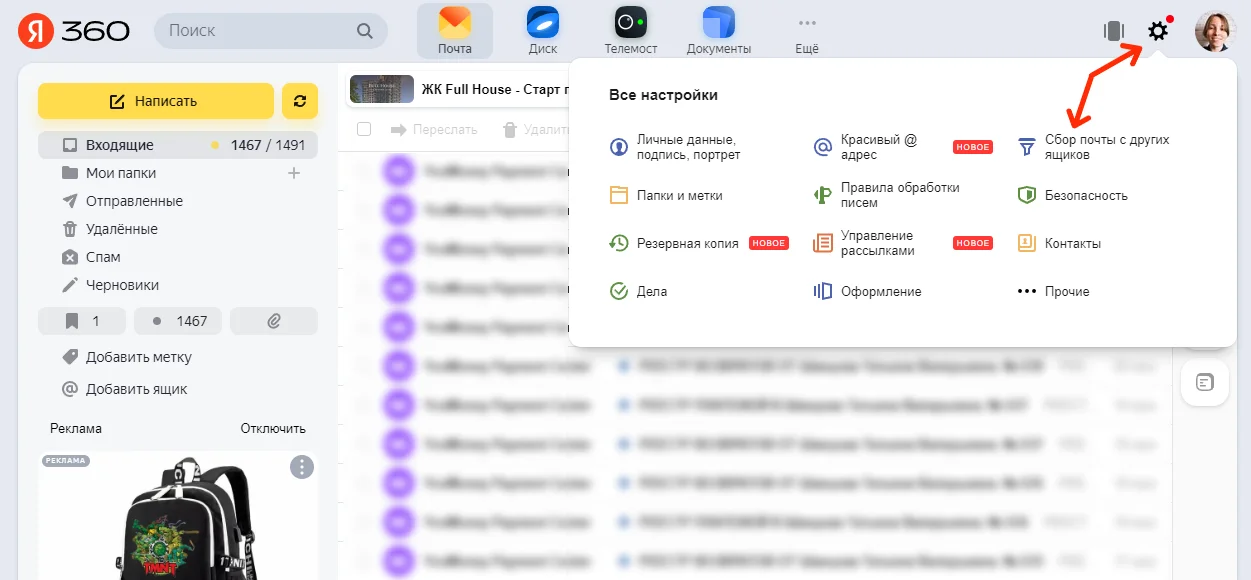
Task: Open ad options three-dot button
Action: 302,467
